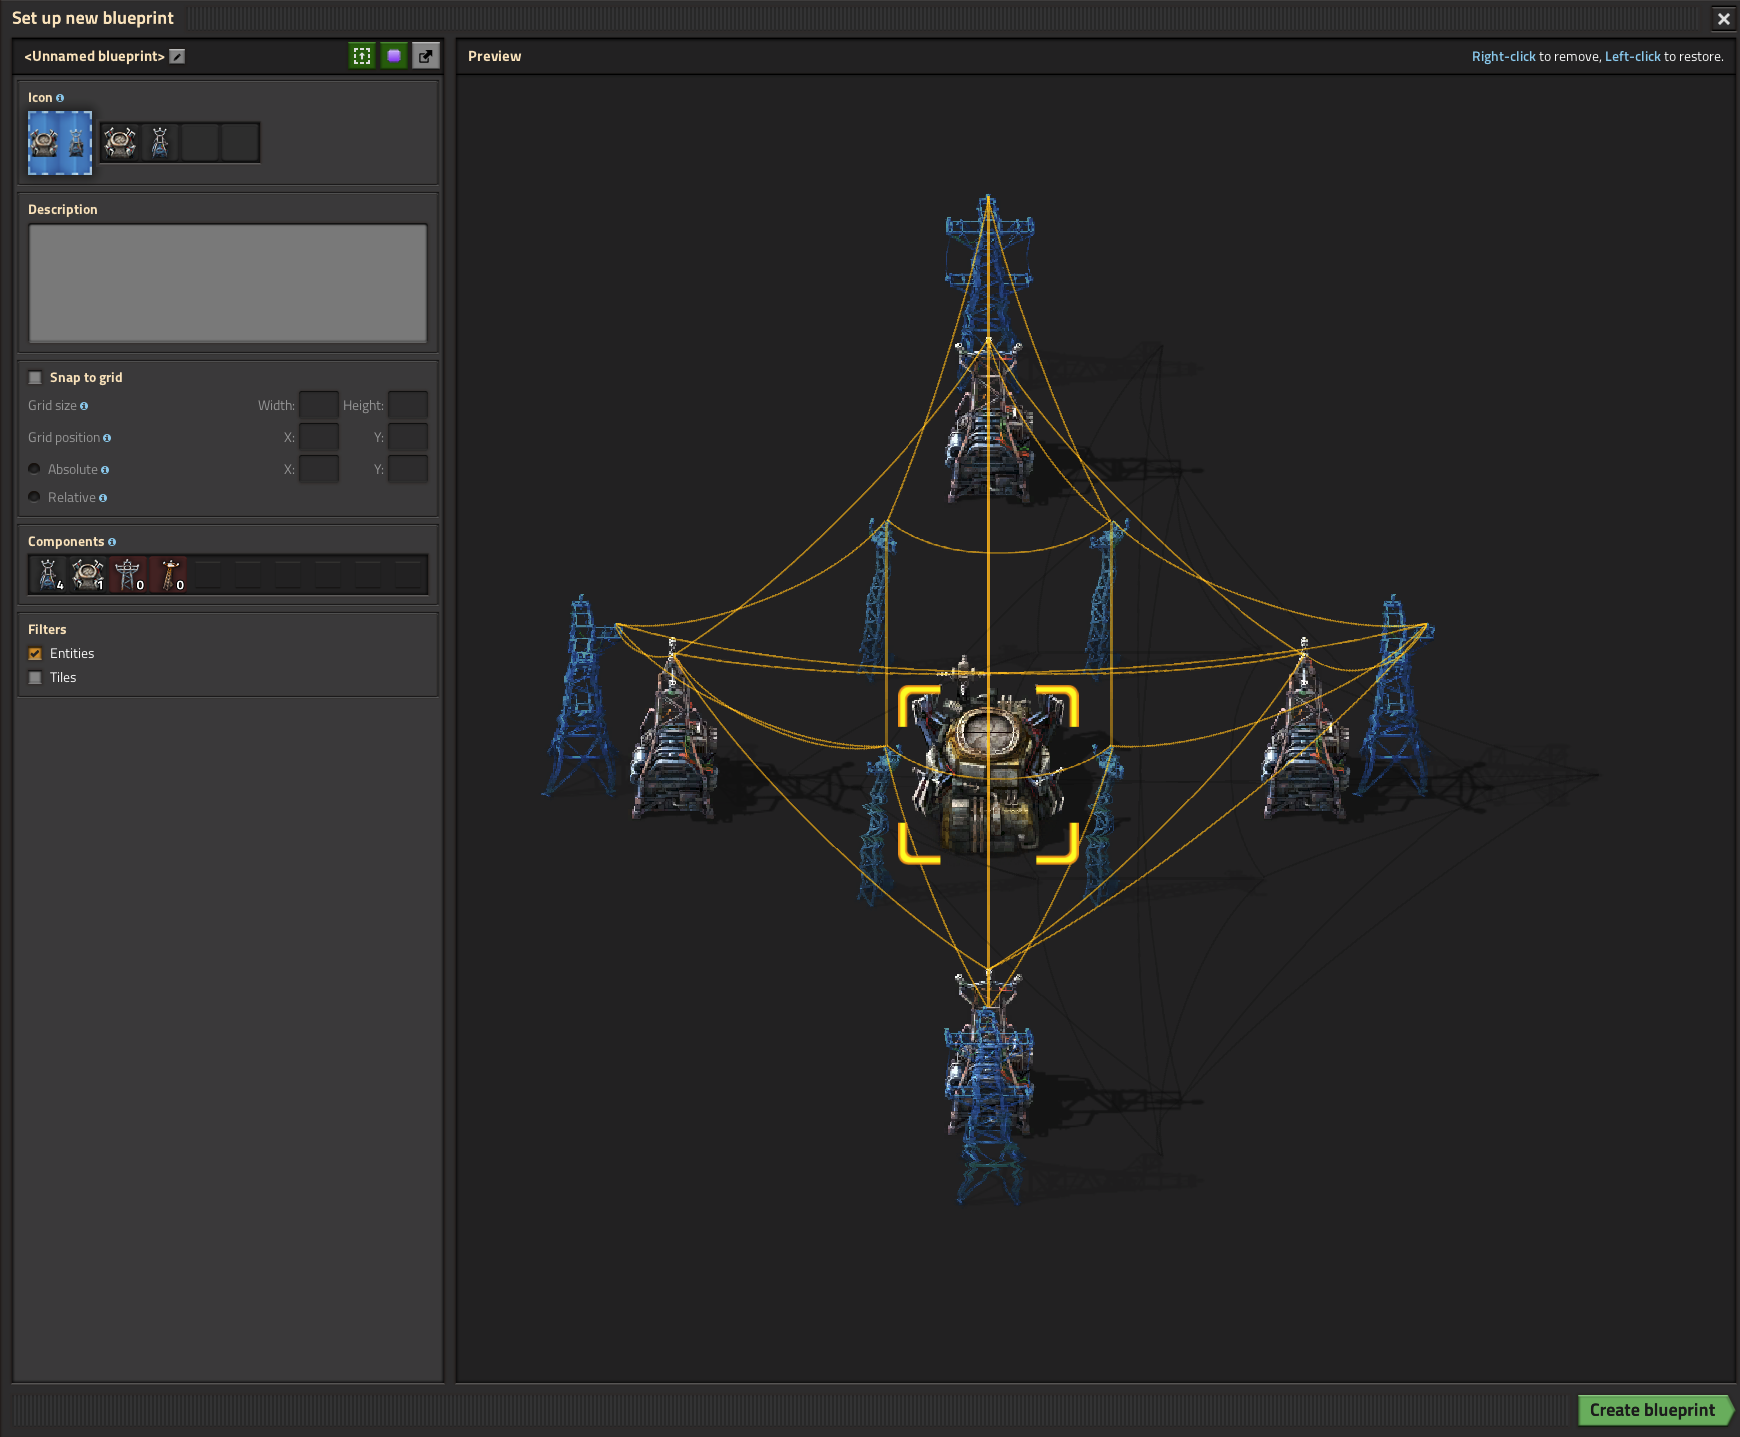Click the info icon next to Relative

point(103,498)
